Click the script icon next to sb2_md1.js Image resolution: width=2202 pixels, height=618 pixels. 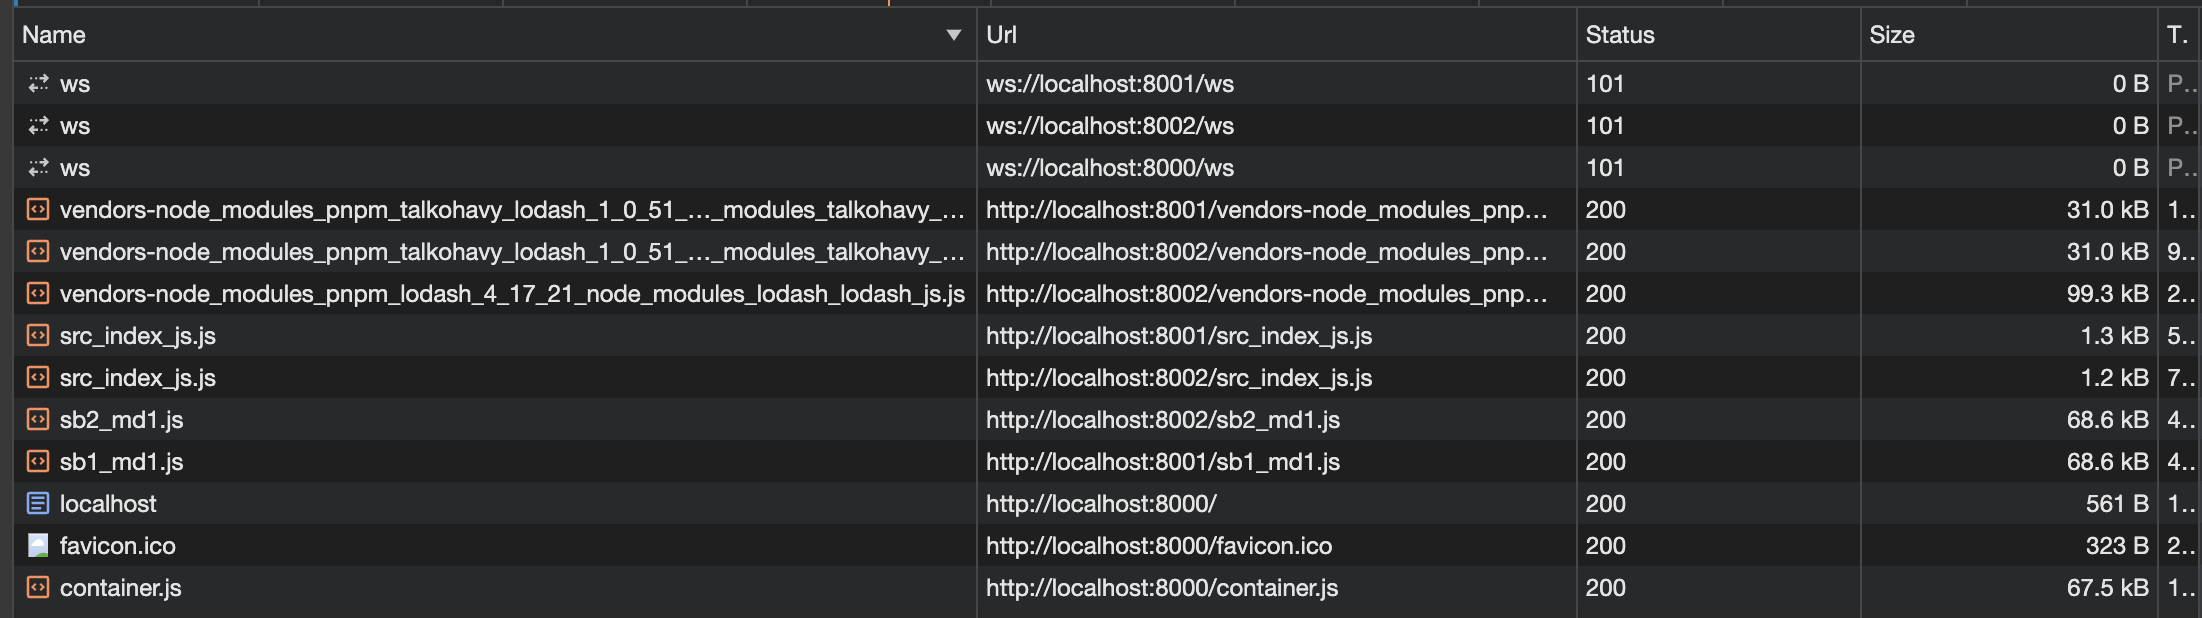(38, 420)
